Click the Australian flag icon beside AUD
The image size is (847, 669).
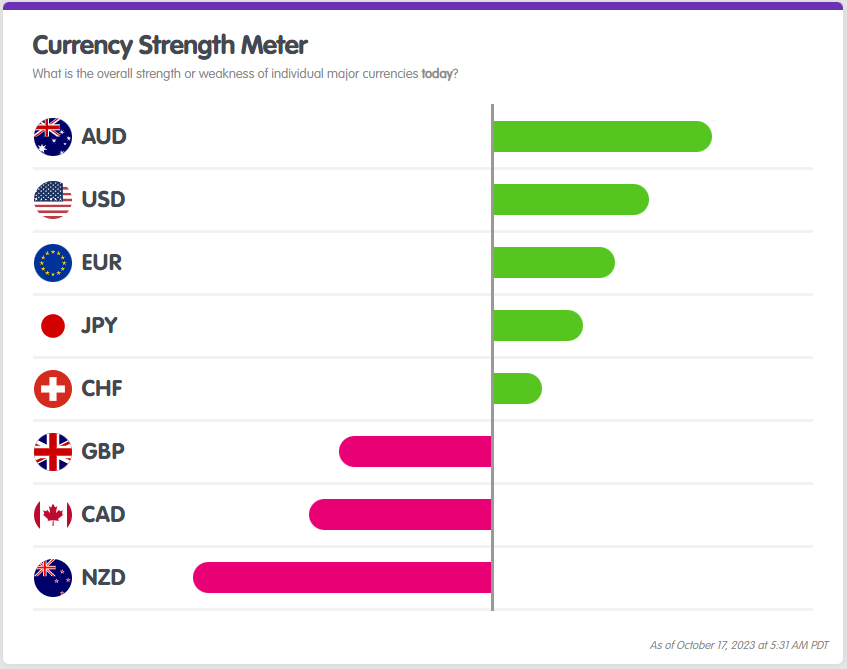pyautogui.click(x=52, y=136)
